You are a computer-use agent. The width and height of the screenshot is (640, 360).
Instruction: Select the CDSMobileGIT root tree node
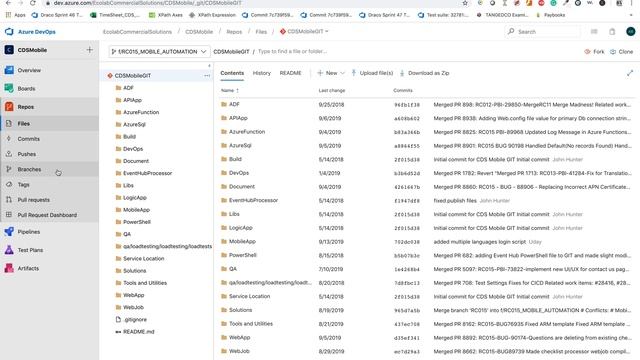[133, 76]
